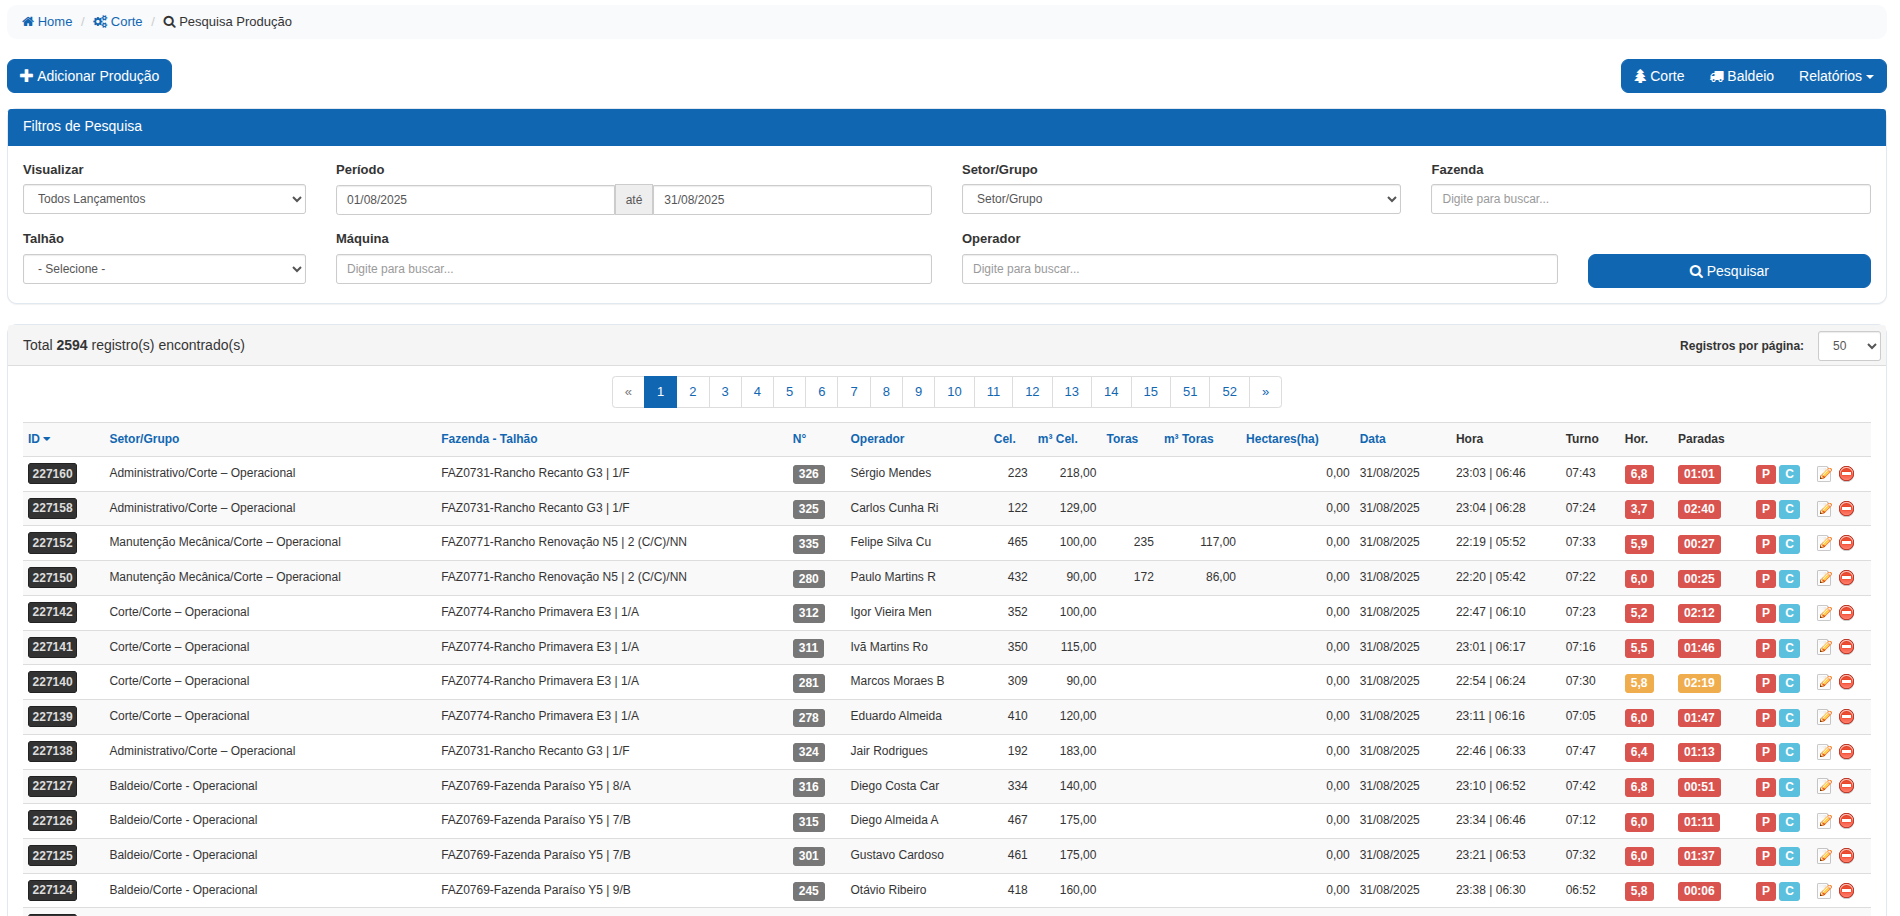Click the blue C icon for record 227150
Image resolution: width=1900 pixels, height=916 pixels.
tap(1789, 579)
